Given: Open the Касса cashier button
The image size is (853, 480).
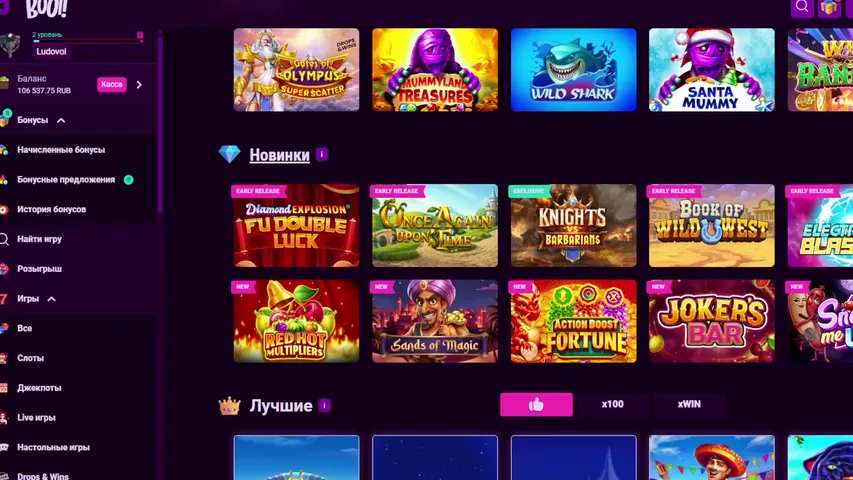Looking at the screenshot, I should click(112, 84).
